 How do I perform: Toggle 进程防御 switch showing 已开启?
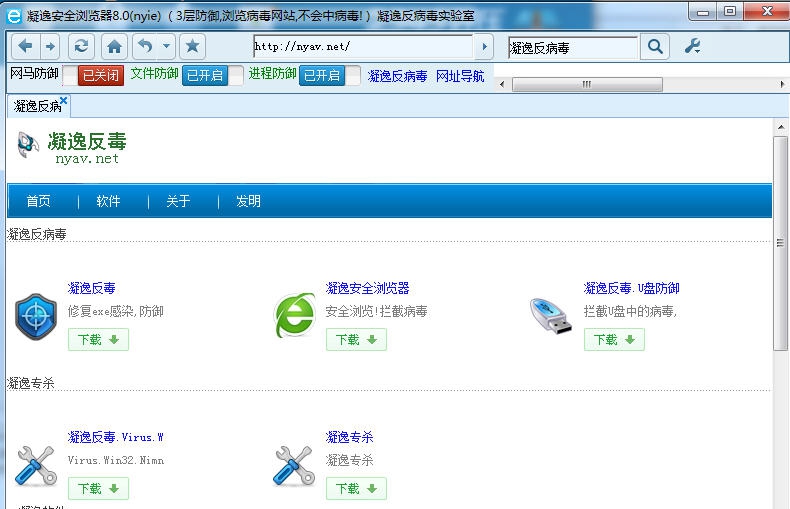(330, 76)
